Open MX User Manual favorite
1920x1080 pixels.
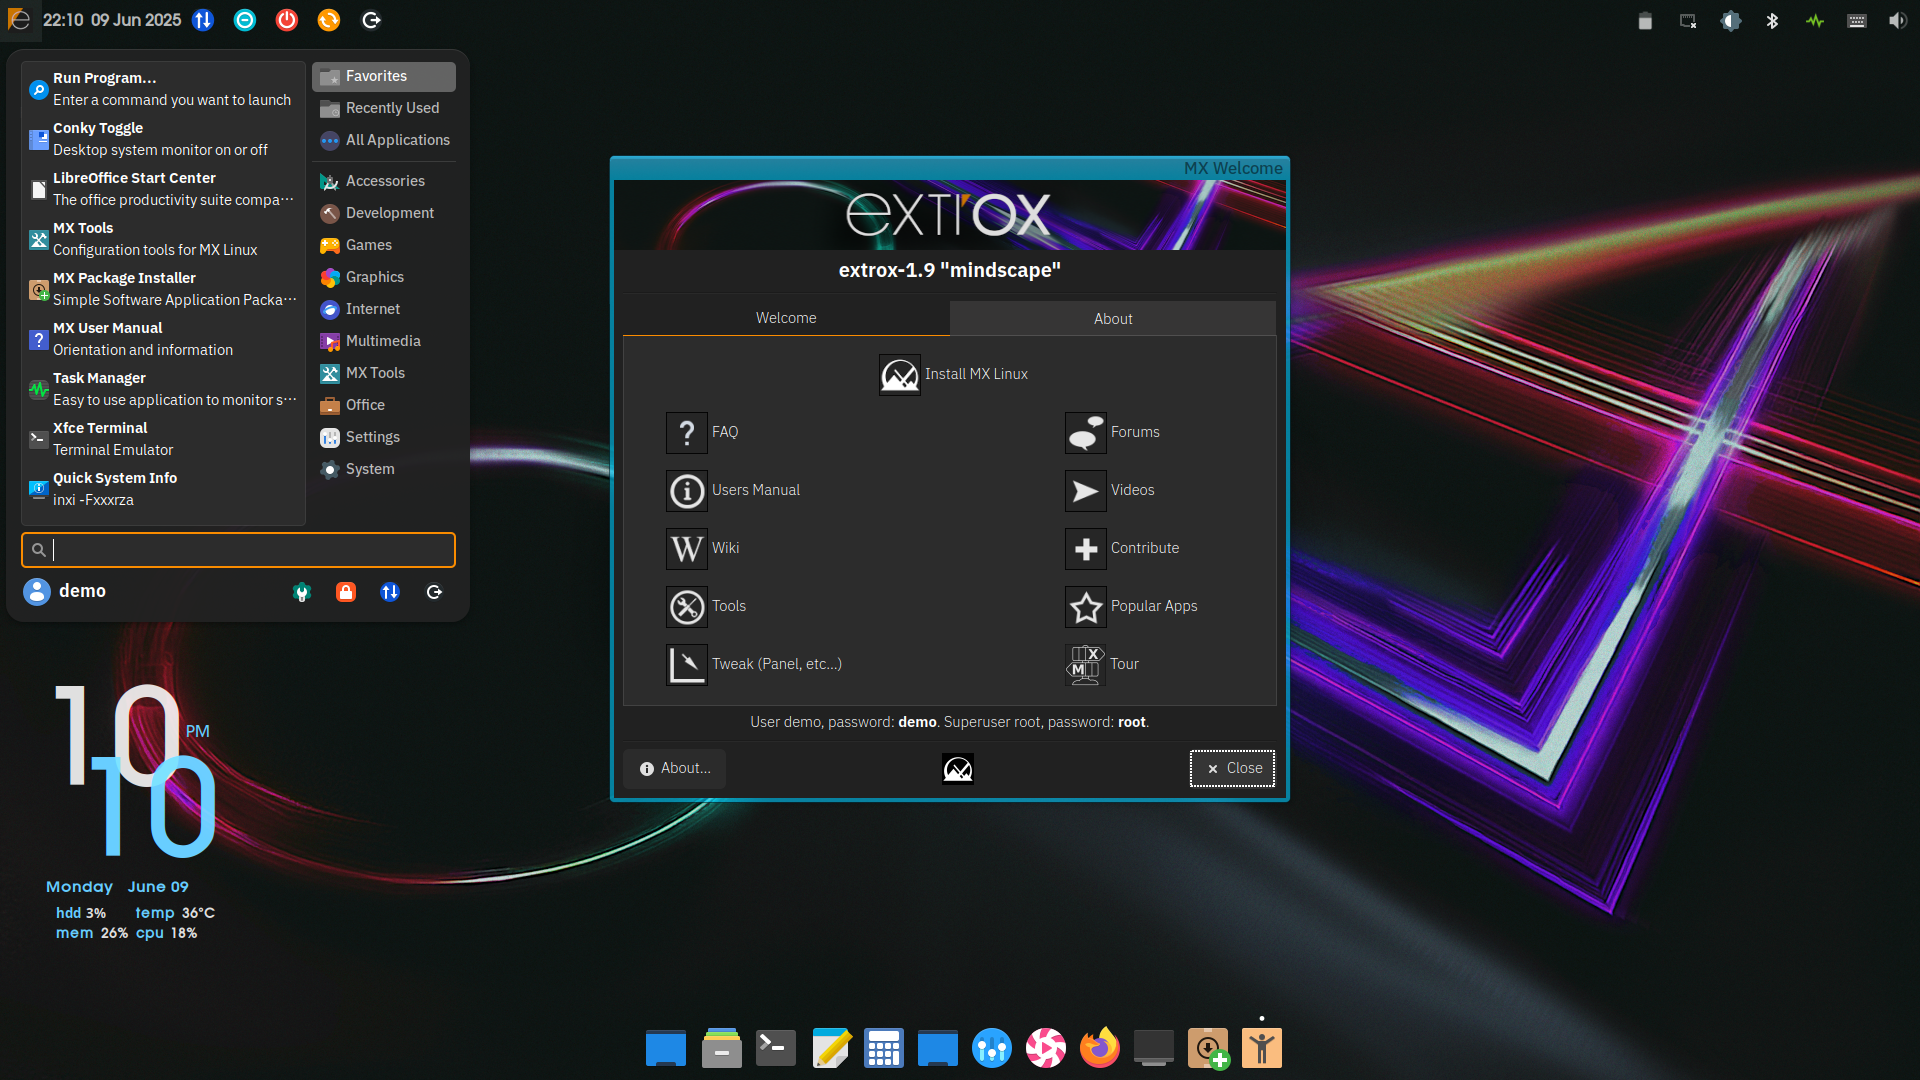click(163, 339)
